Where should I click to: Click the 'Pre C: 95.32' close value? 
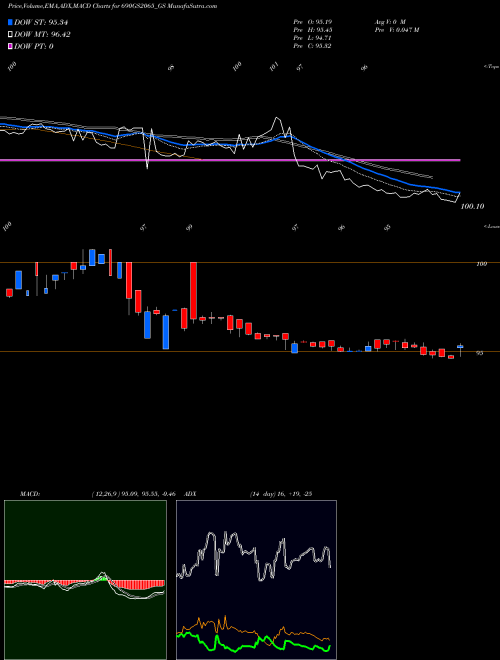click(x=312, y=46)
